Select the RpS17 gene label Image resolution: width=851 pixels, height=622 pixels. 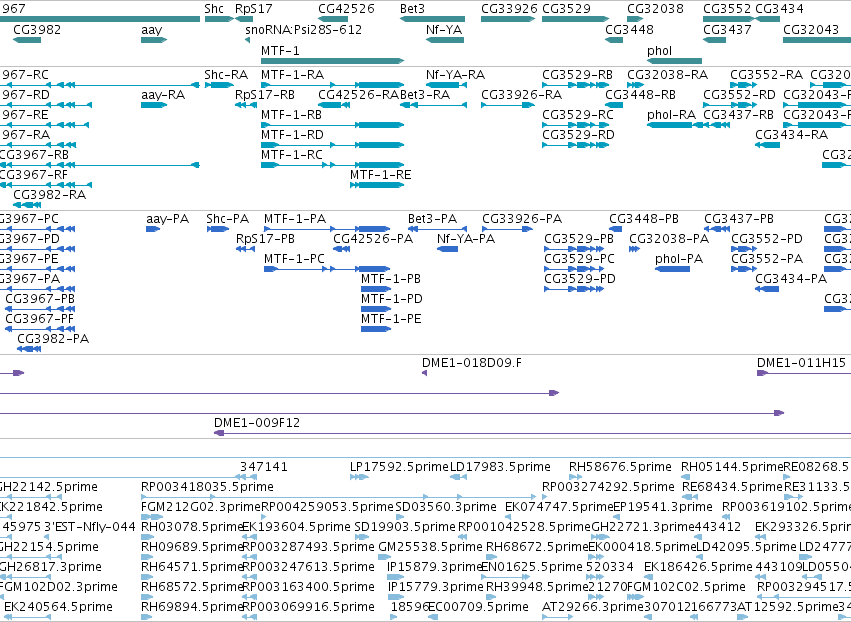[253, 9]
